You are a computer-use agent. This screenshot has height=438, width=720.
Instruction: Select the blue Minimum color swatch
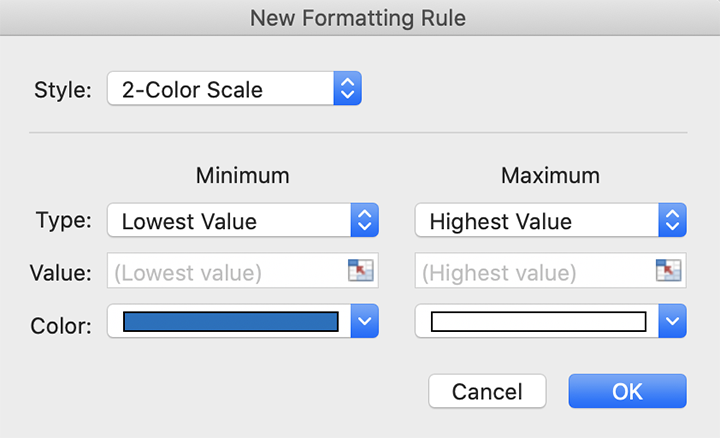pos(231,321)
